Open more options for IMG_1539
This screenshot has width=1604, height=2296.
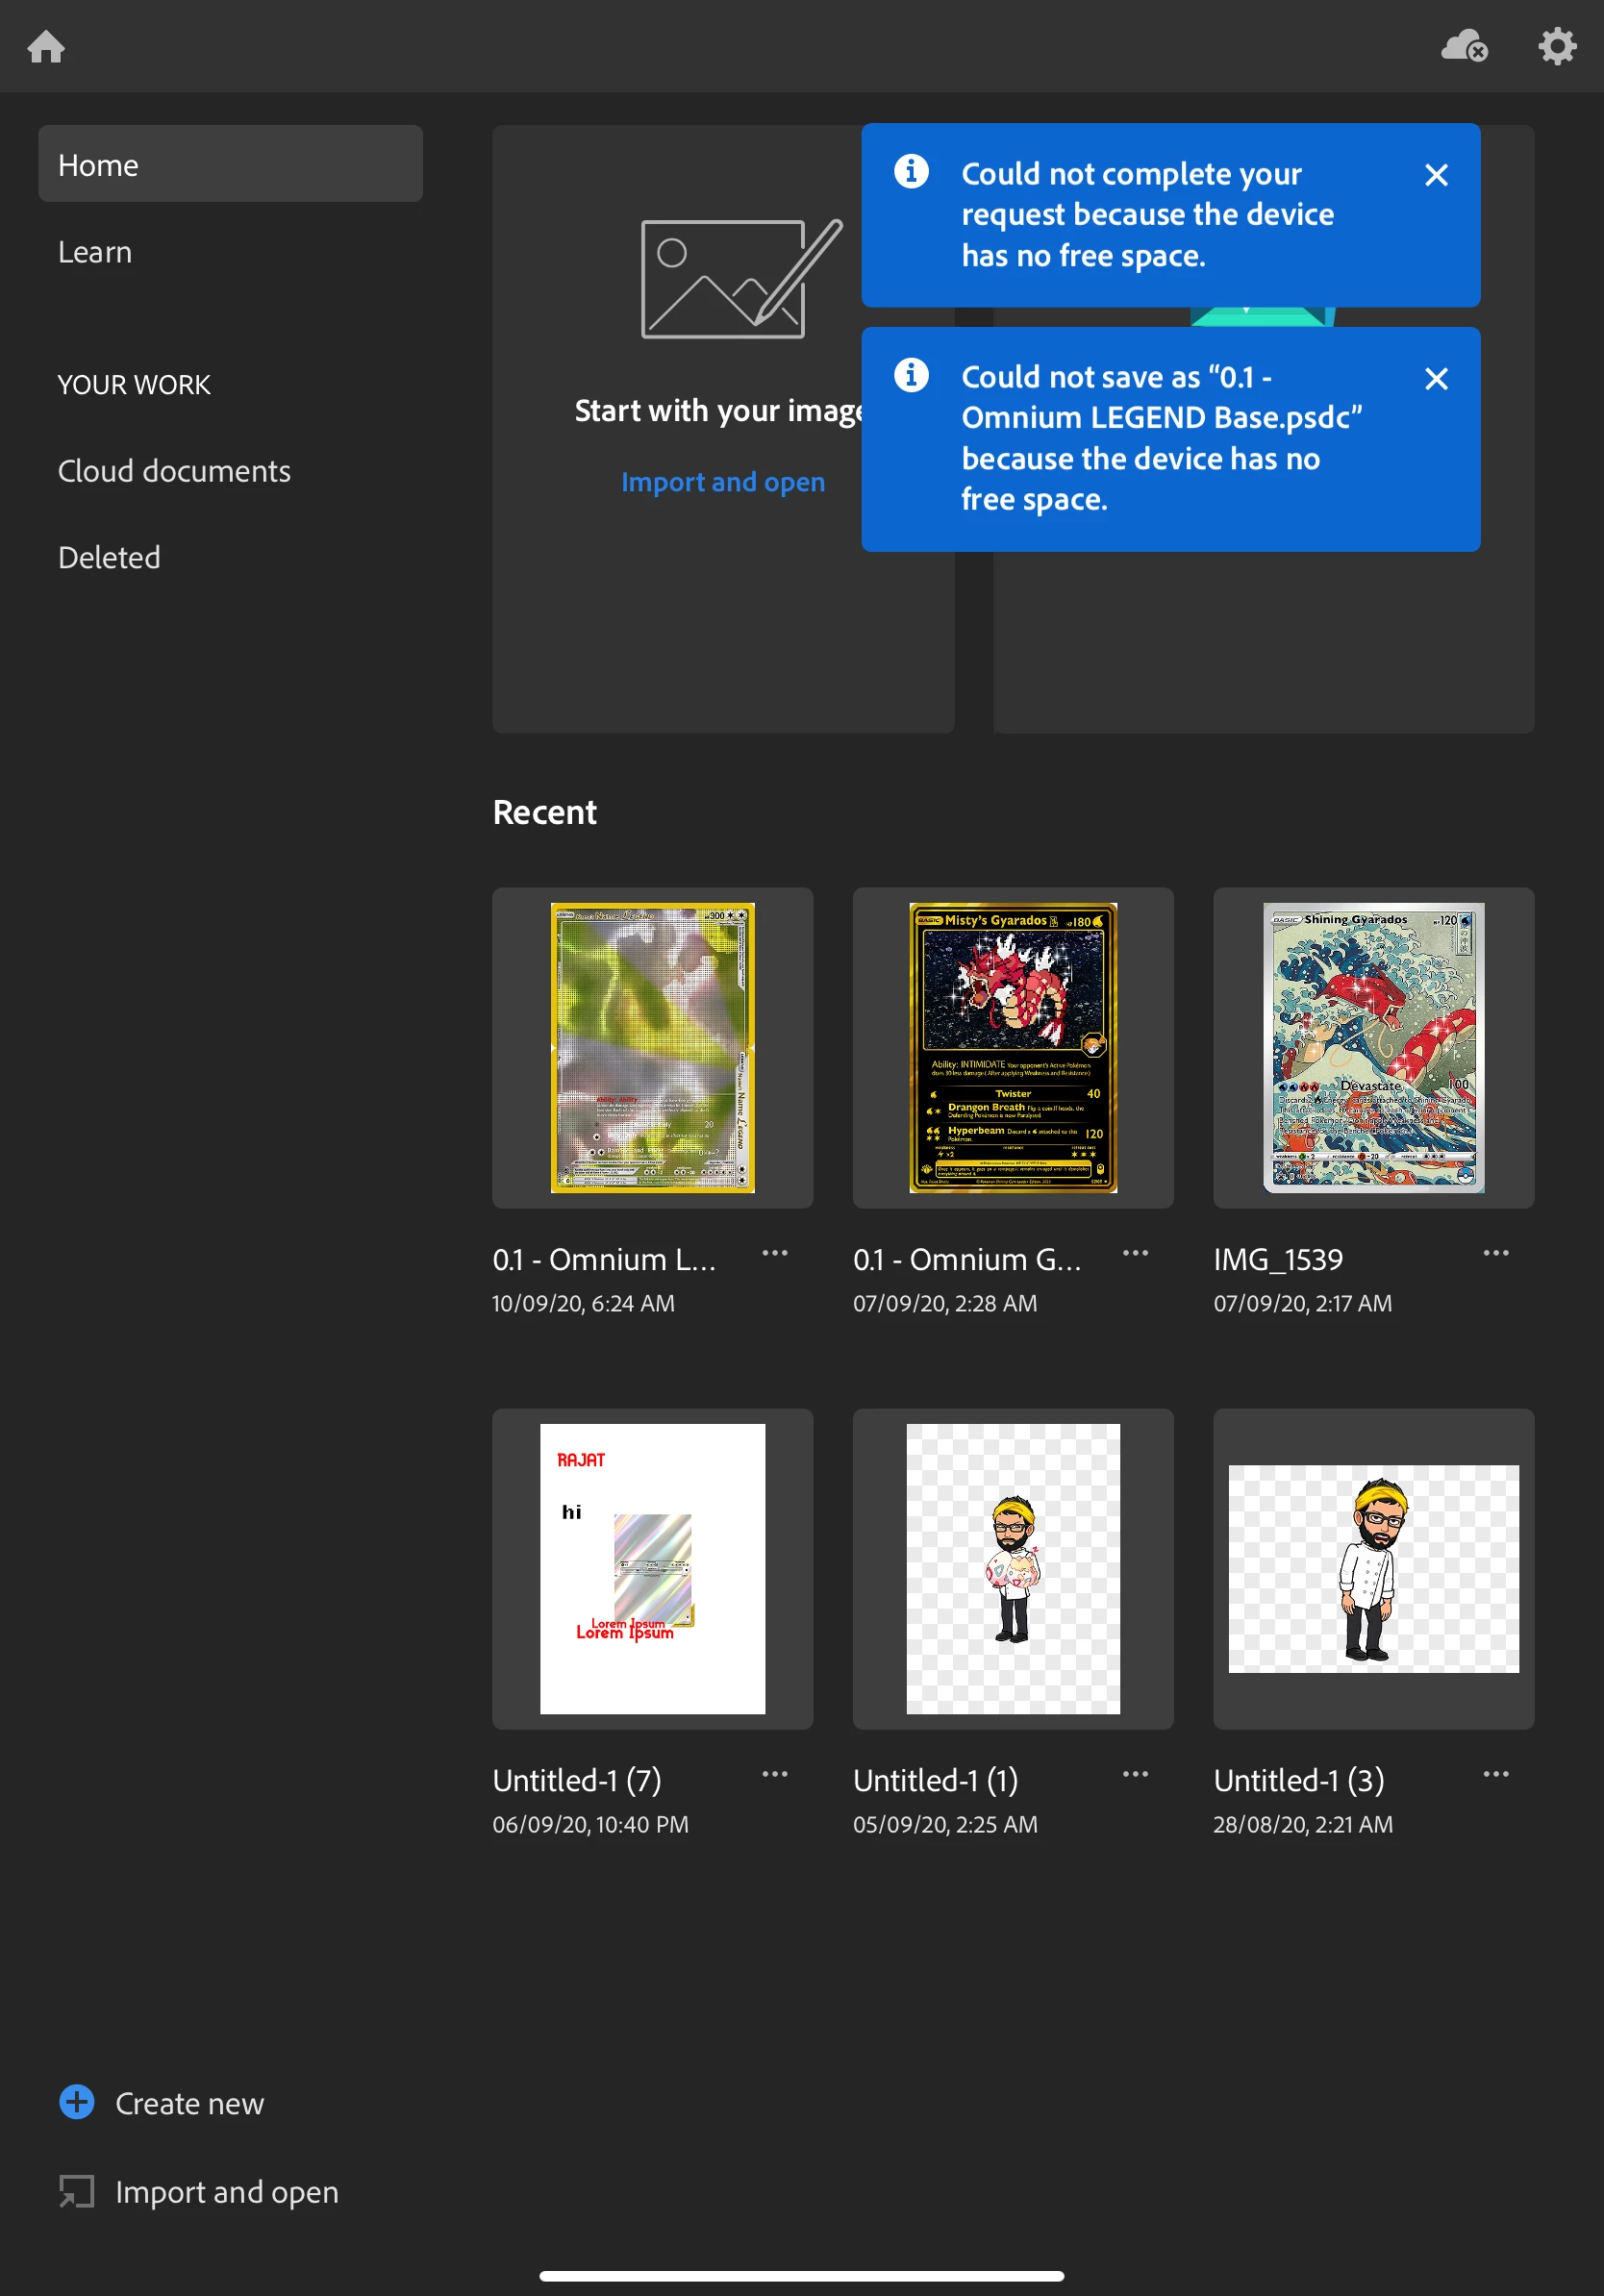pyautogui.click(x=1496, y=1253)
